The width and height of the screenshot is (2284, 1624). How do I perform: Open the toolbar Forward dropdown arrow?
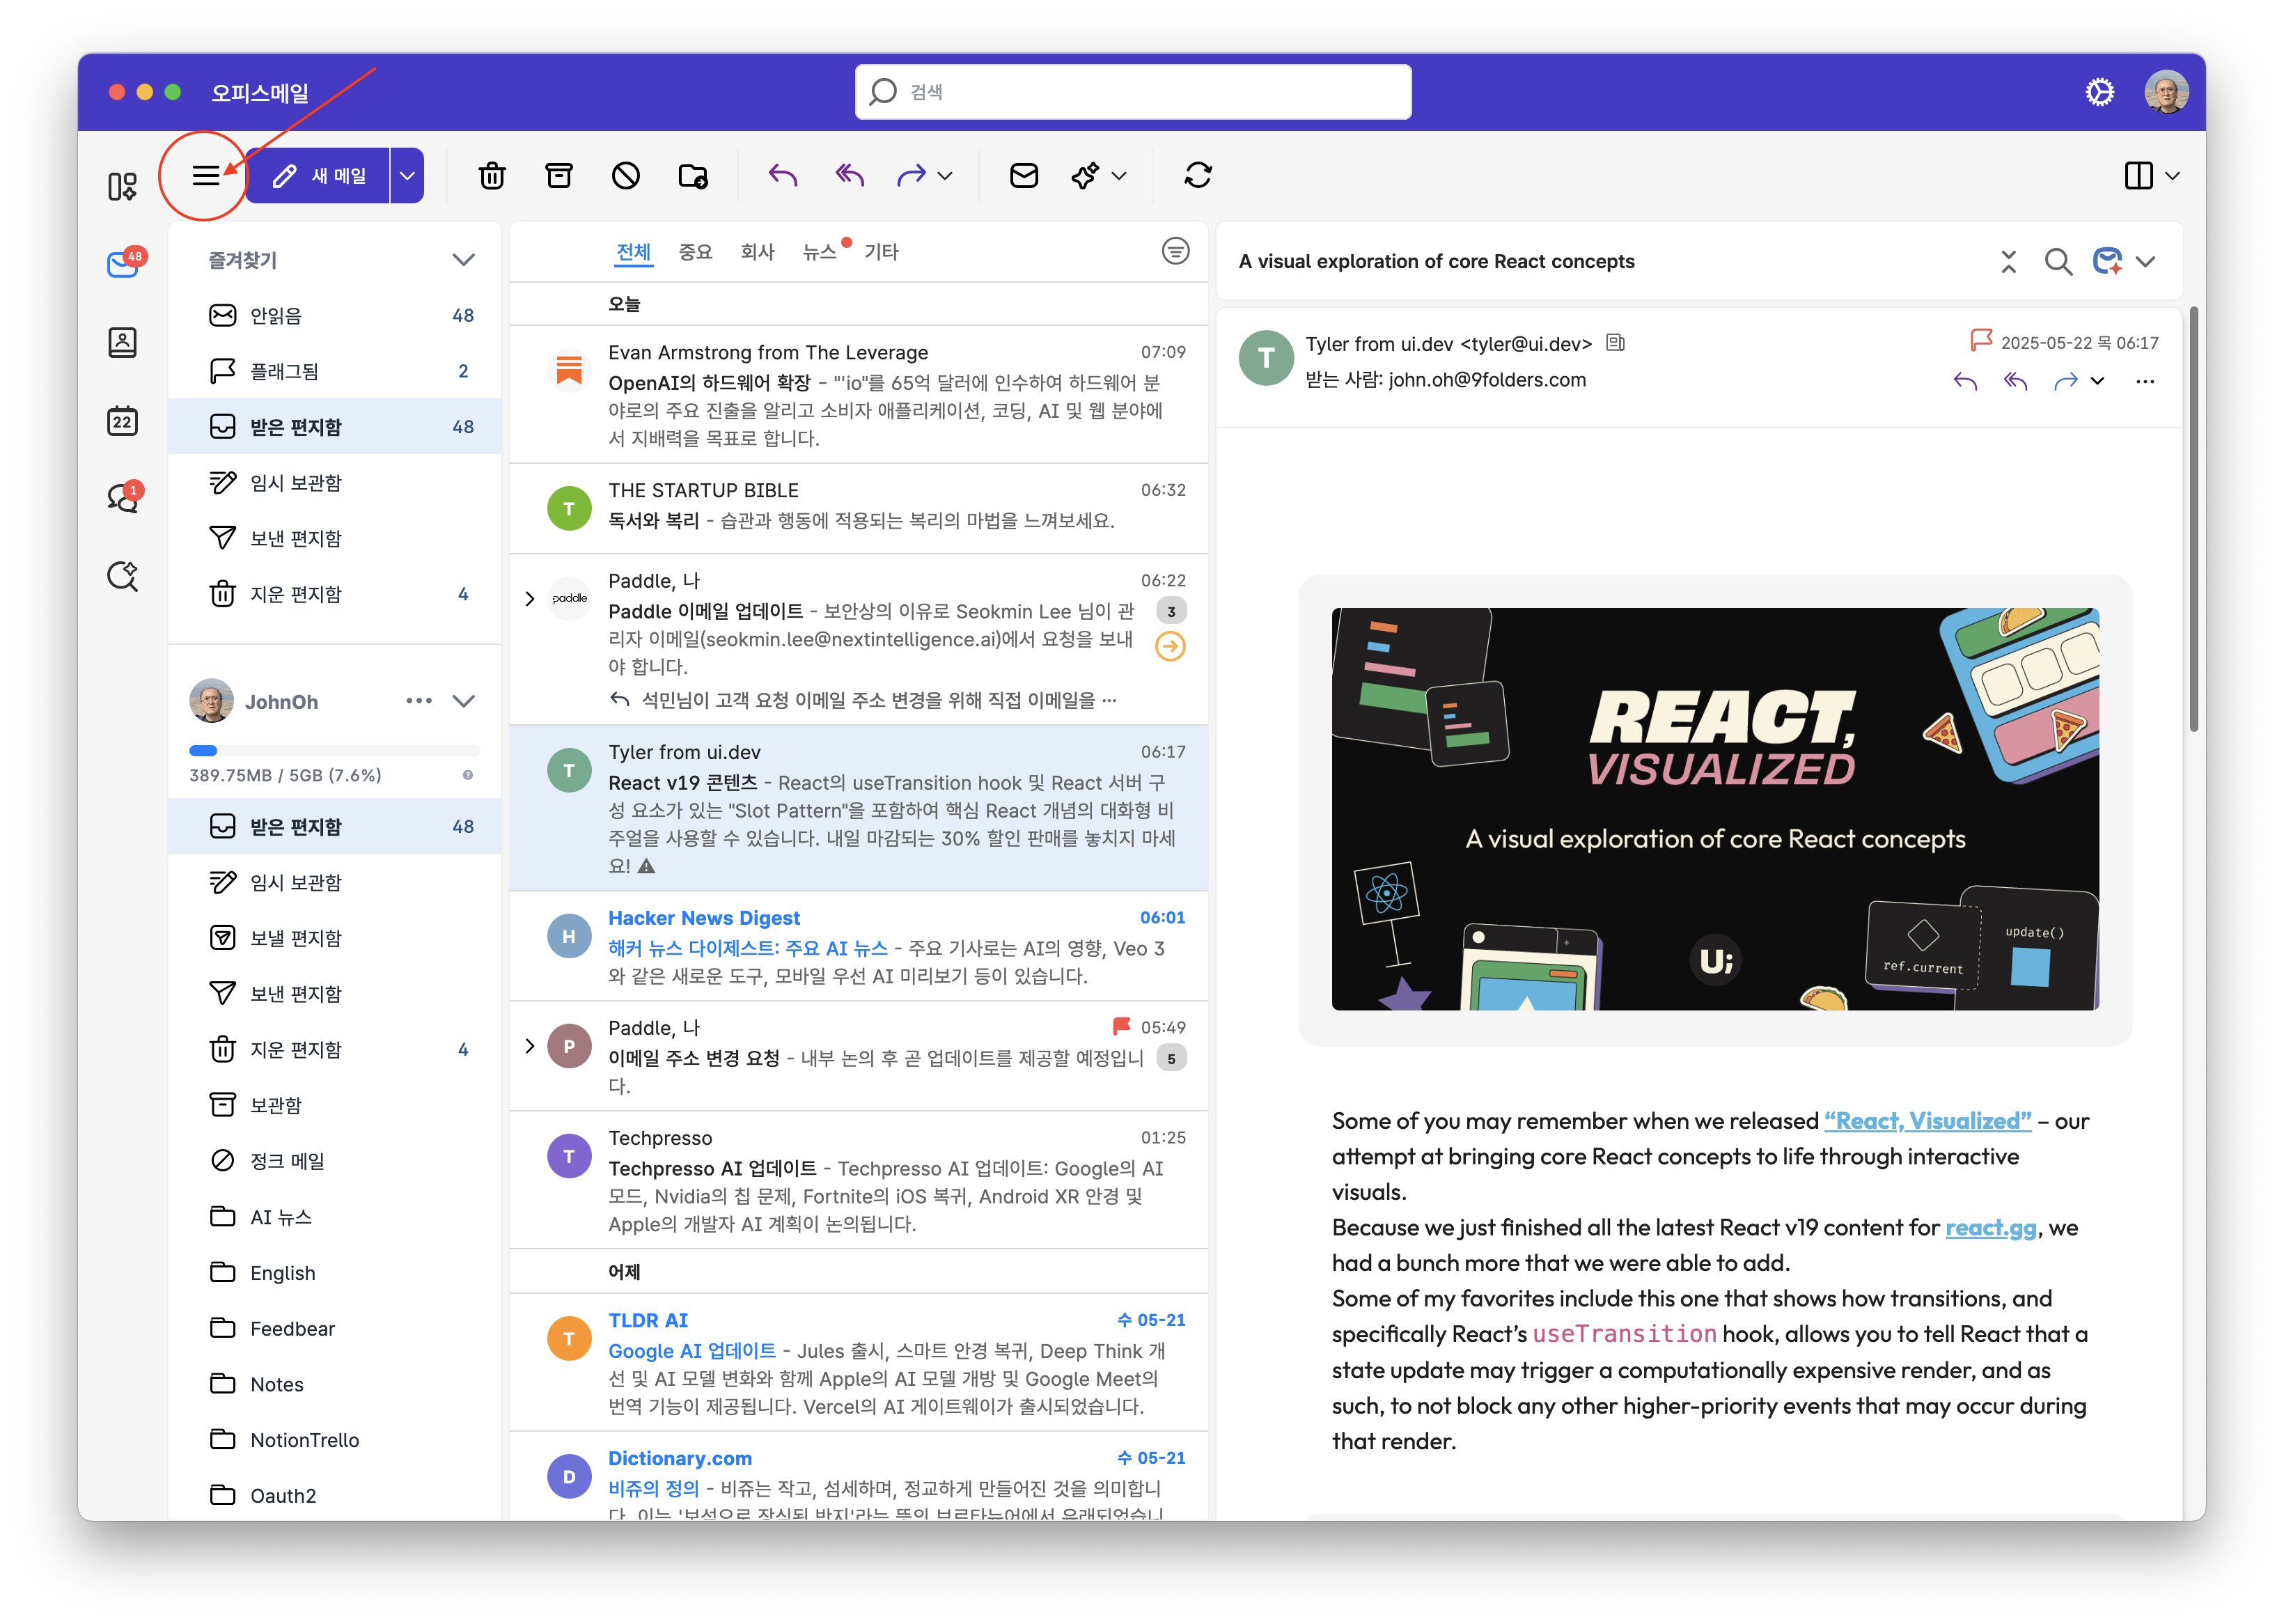tap(945, 176)
